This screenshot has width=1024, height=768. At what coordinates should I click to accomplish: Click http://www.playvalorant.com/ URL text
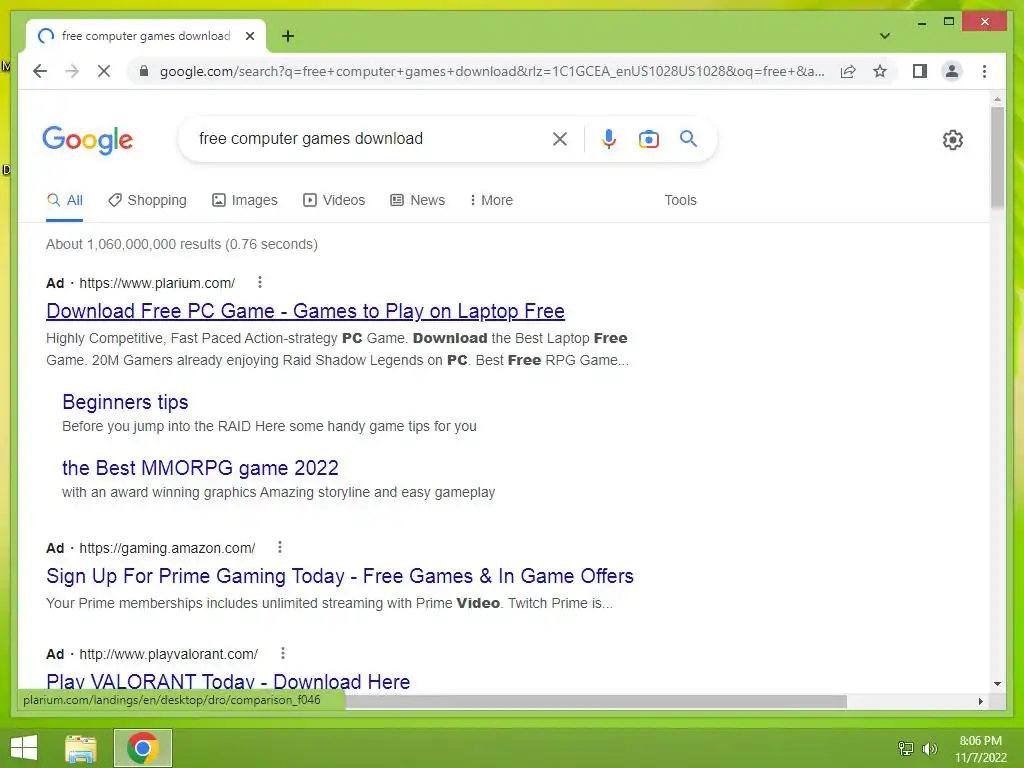[168, 654]
